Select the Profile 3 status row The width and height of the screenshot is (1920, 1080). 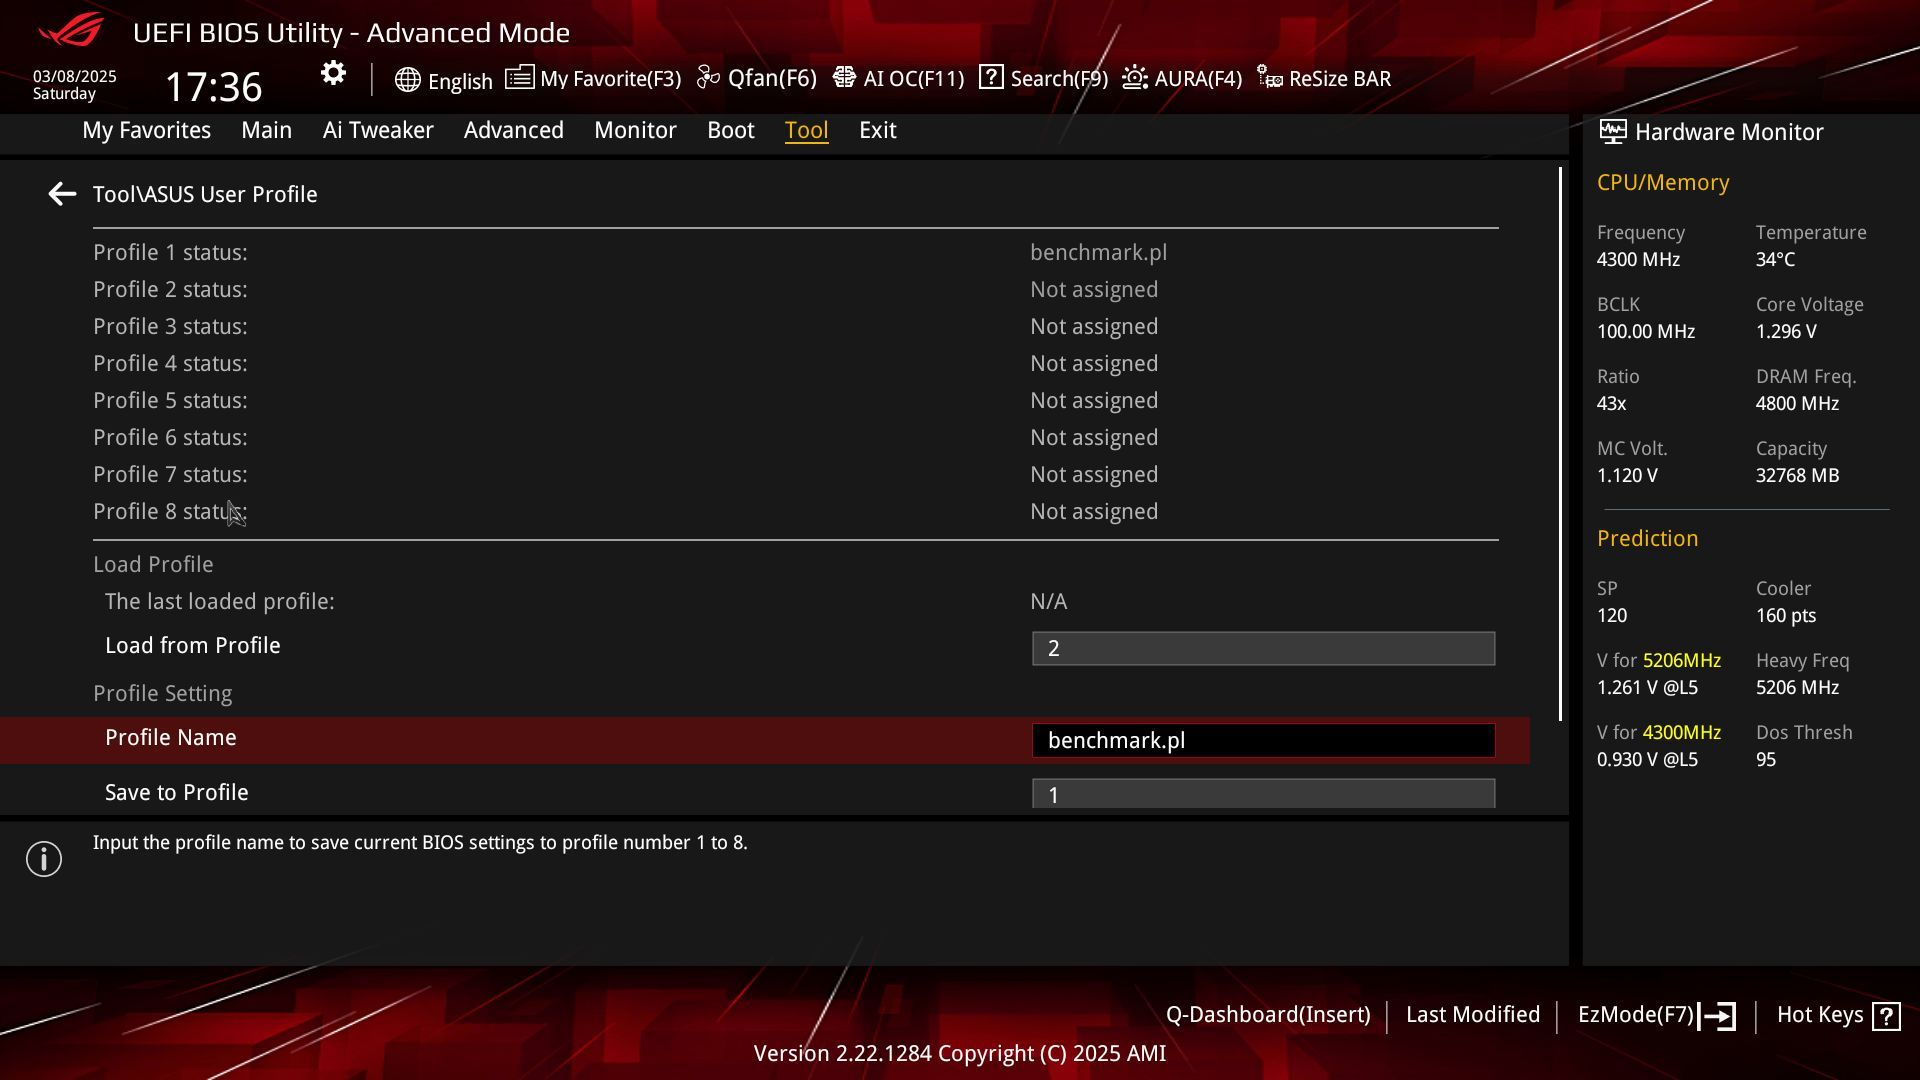coord(795,326)
